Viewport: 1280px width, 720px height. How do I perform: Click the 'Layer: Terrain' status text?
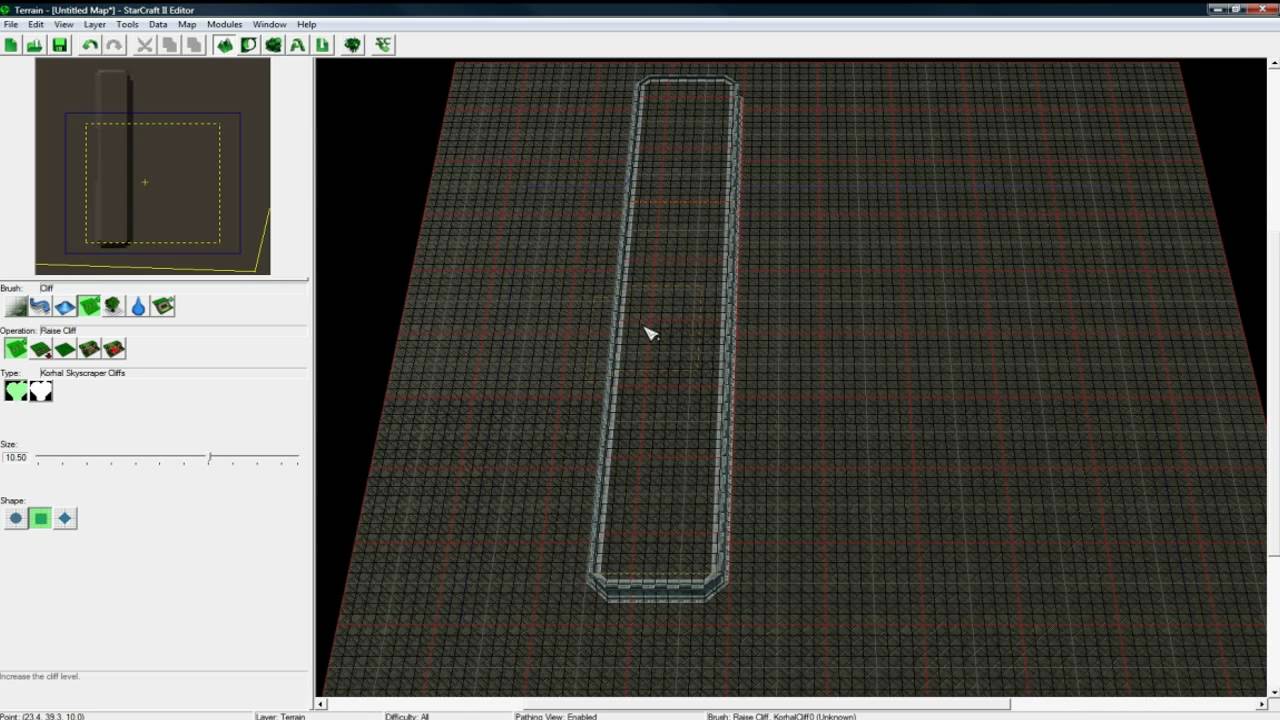[280, 716]
